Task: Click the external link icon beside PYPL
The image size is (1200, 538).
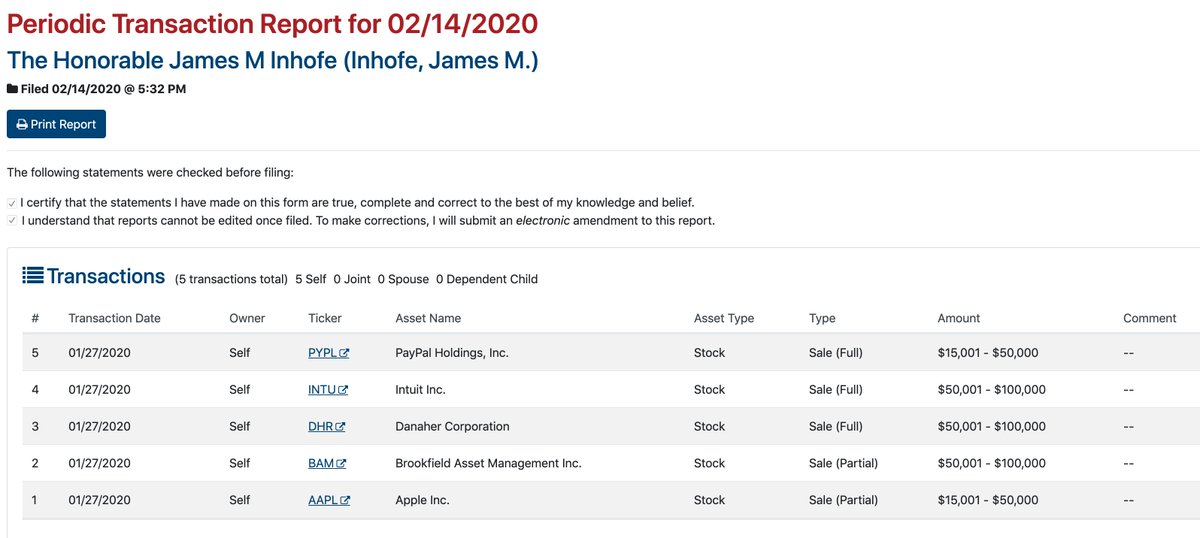Action: point(344,353)
